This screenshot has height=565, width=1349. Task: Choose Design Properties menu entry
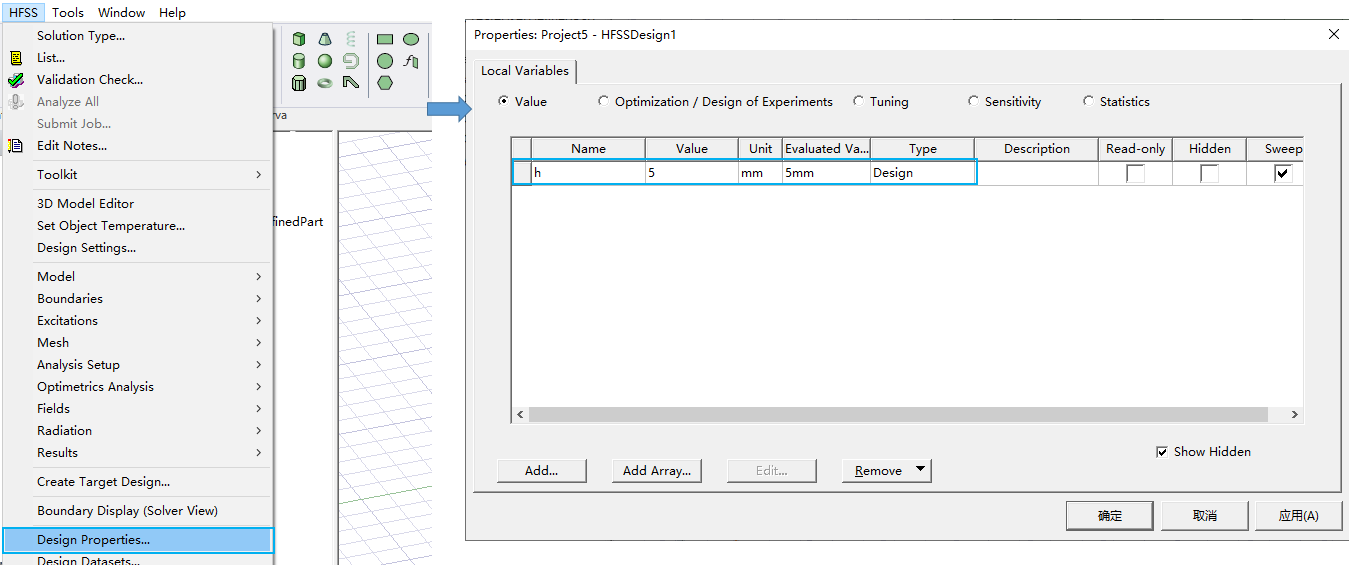pyautogui.click(x=137, y=540)
